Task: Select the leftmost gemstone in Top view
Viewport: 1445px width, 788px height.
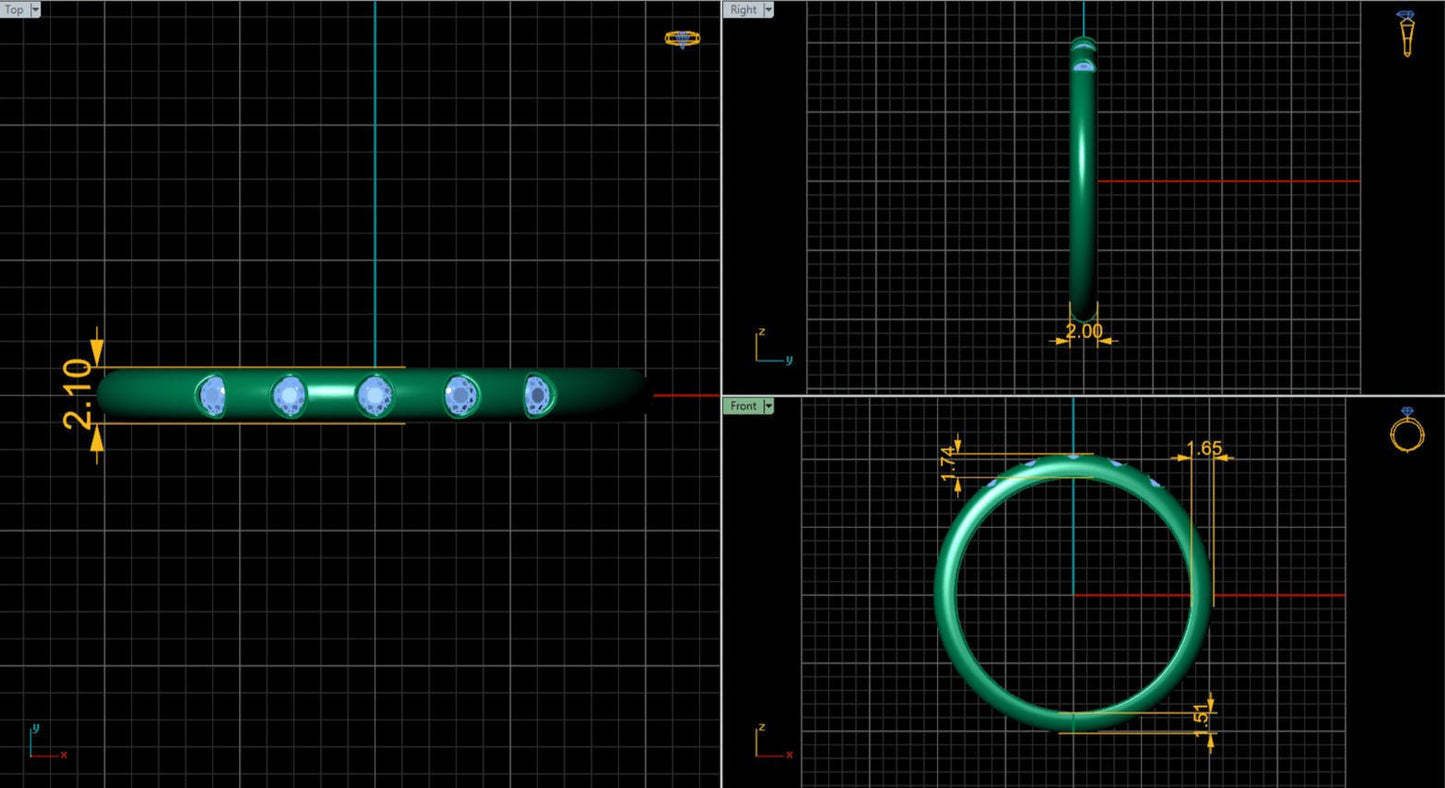Action: (212, 395)
